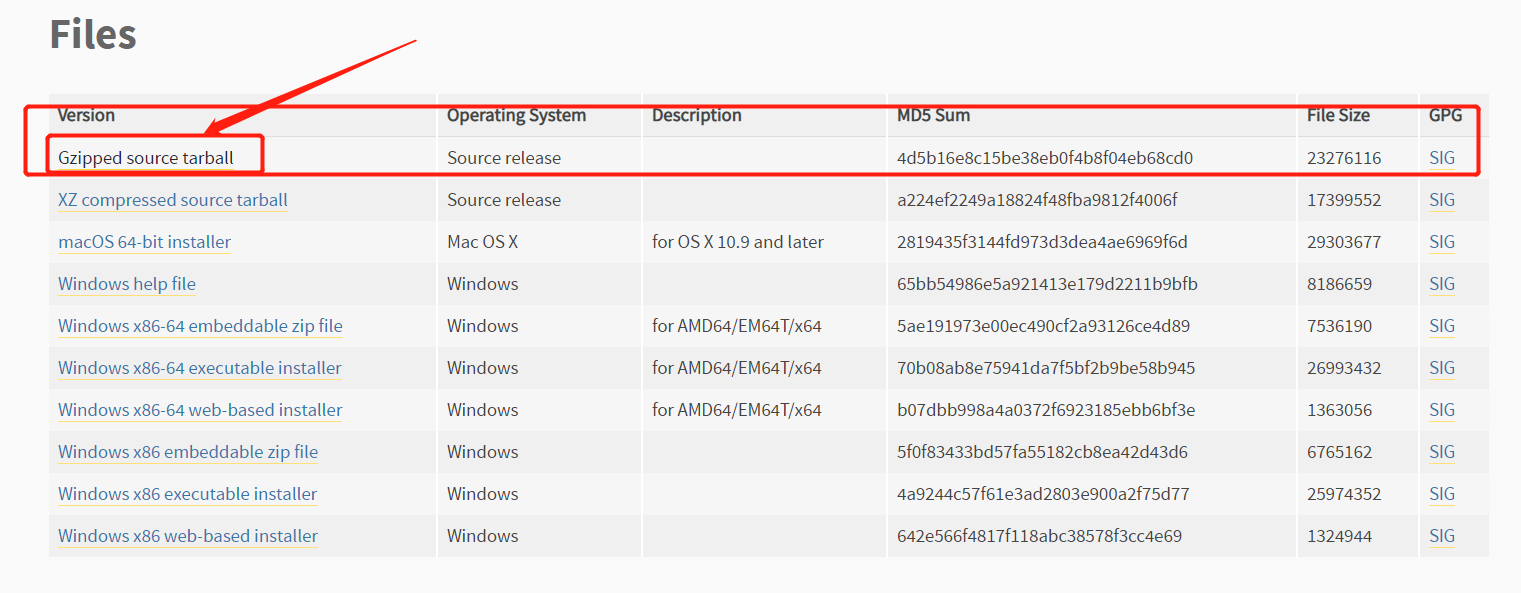Open the SIG link for the macOS installer
The width and height of the screenshot is (1521, 593).
pyautogui.click(x=1441, y=241)
